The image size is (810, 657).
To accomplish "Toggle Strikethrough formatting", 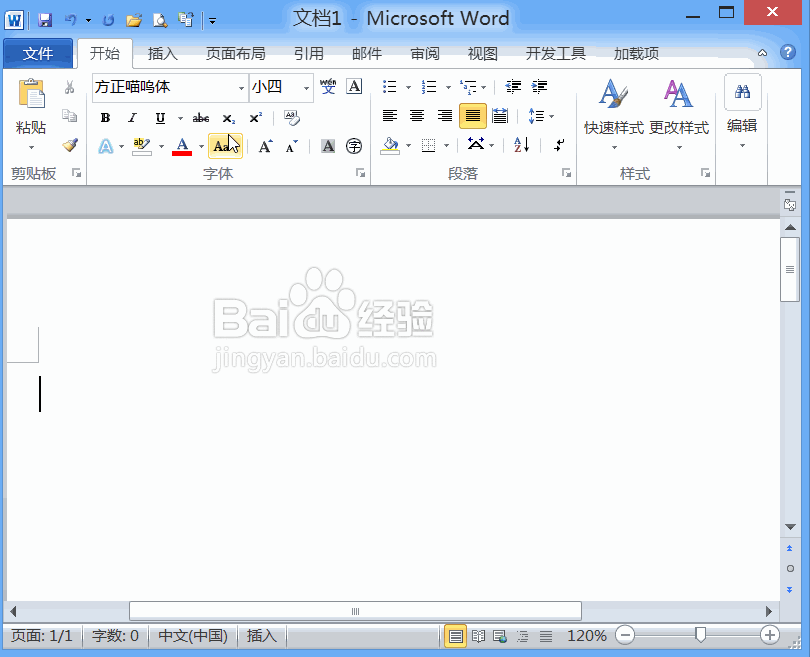I will point(200,118).
